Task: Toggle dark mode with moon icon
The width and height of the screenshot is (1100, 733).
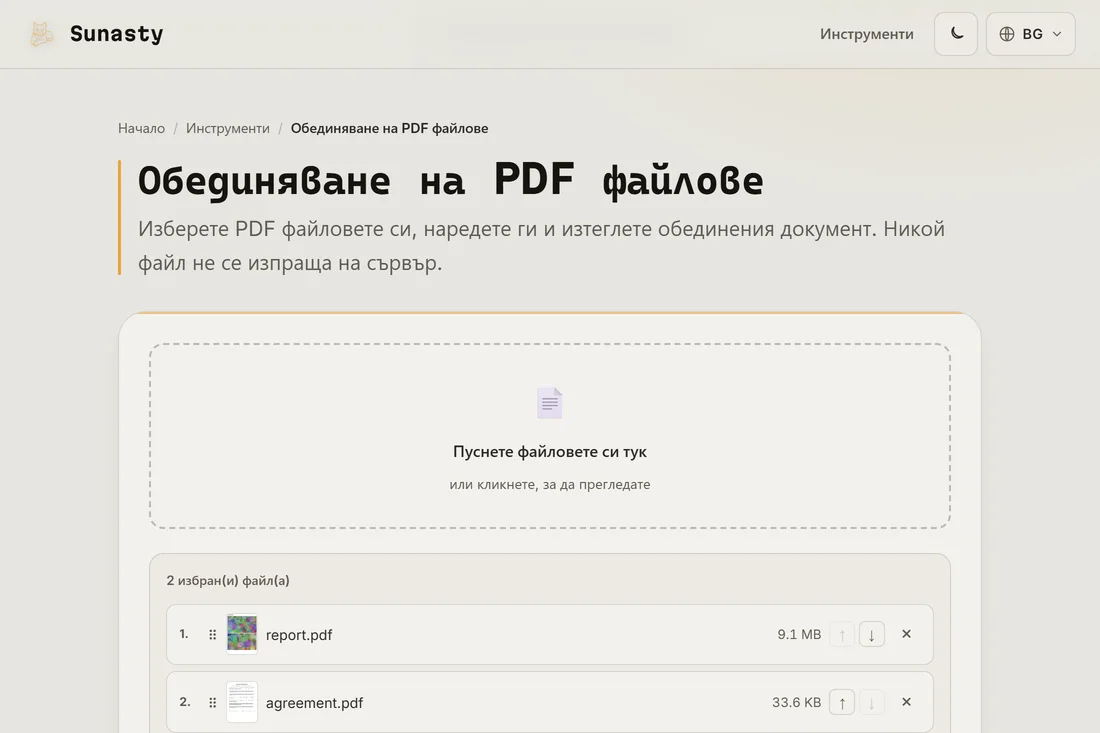Action: click(x=955, y=34)
